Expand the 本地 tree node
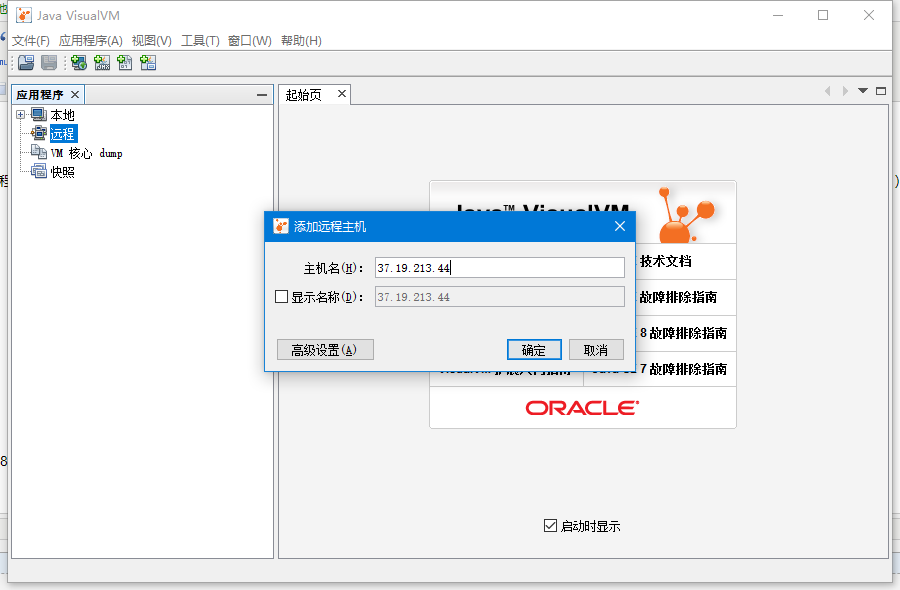 click(x=21, y=115)
